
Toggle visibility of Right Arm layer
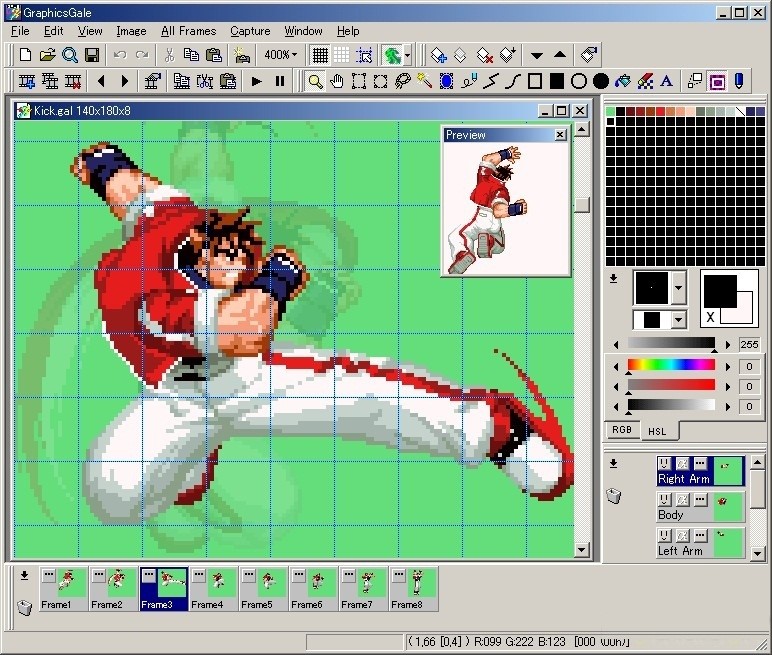(x=665, y=464)
